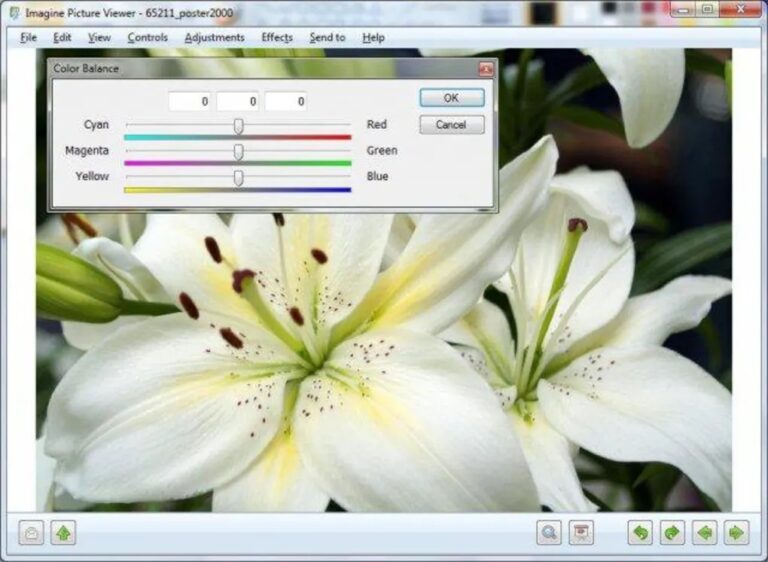Click the first color value input field
The height and width of the screenshot is (562, 768).
click(189, 101)
